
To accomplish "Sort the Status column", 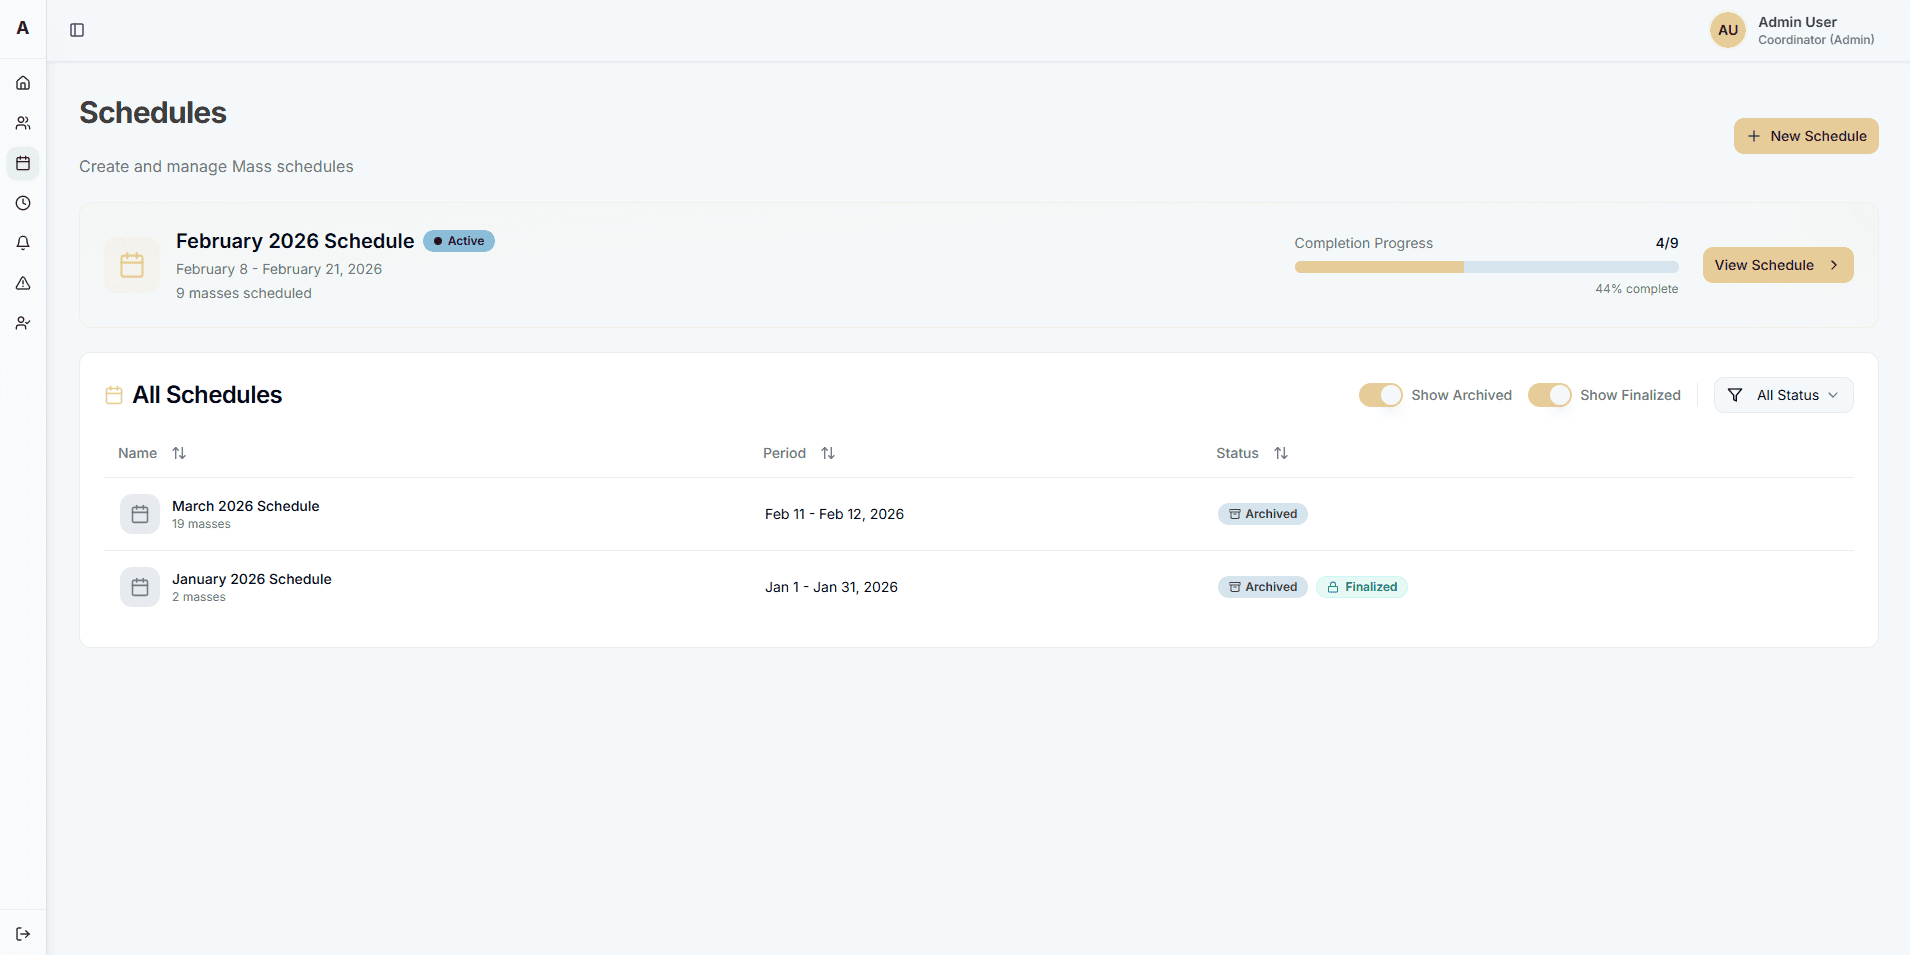I will click(1280, 453).
